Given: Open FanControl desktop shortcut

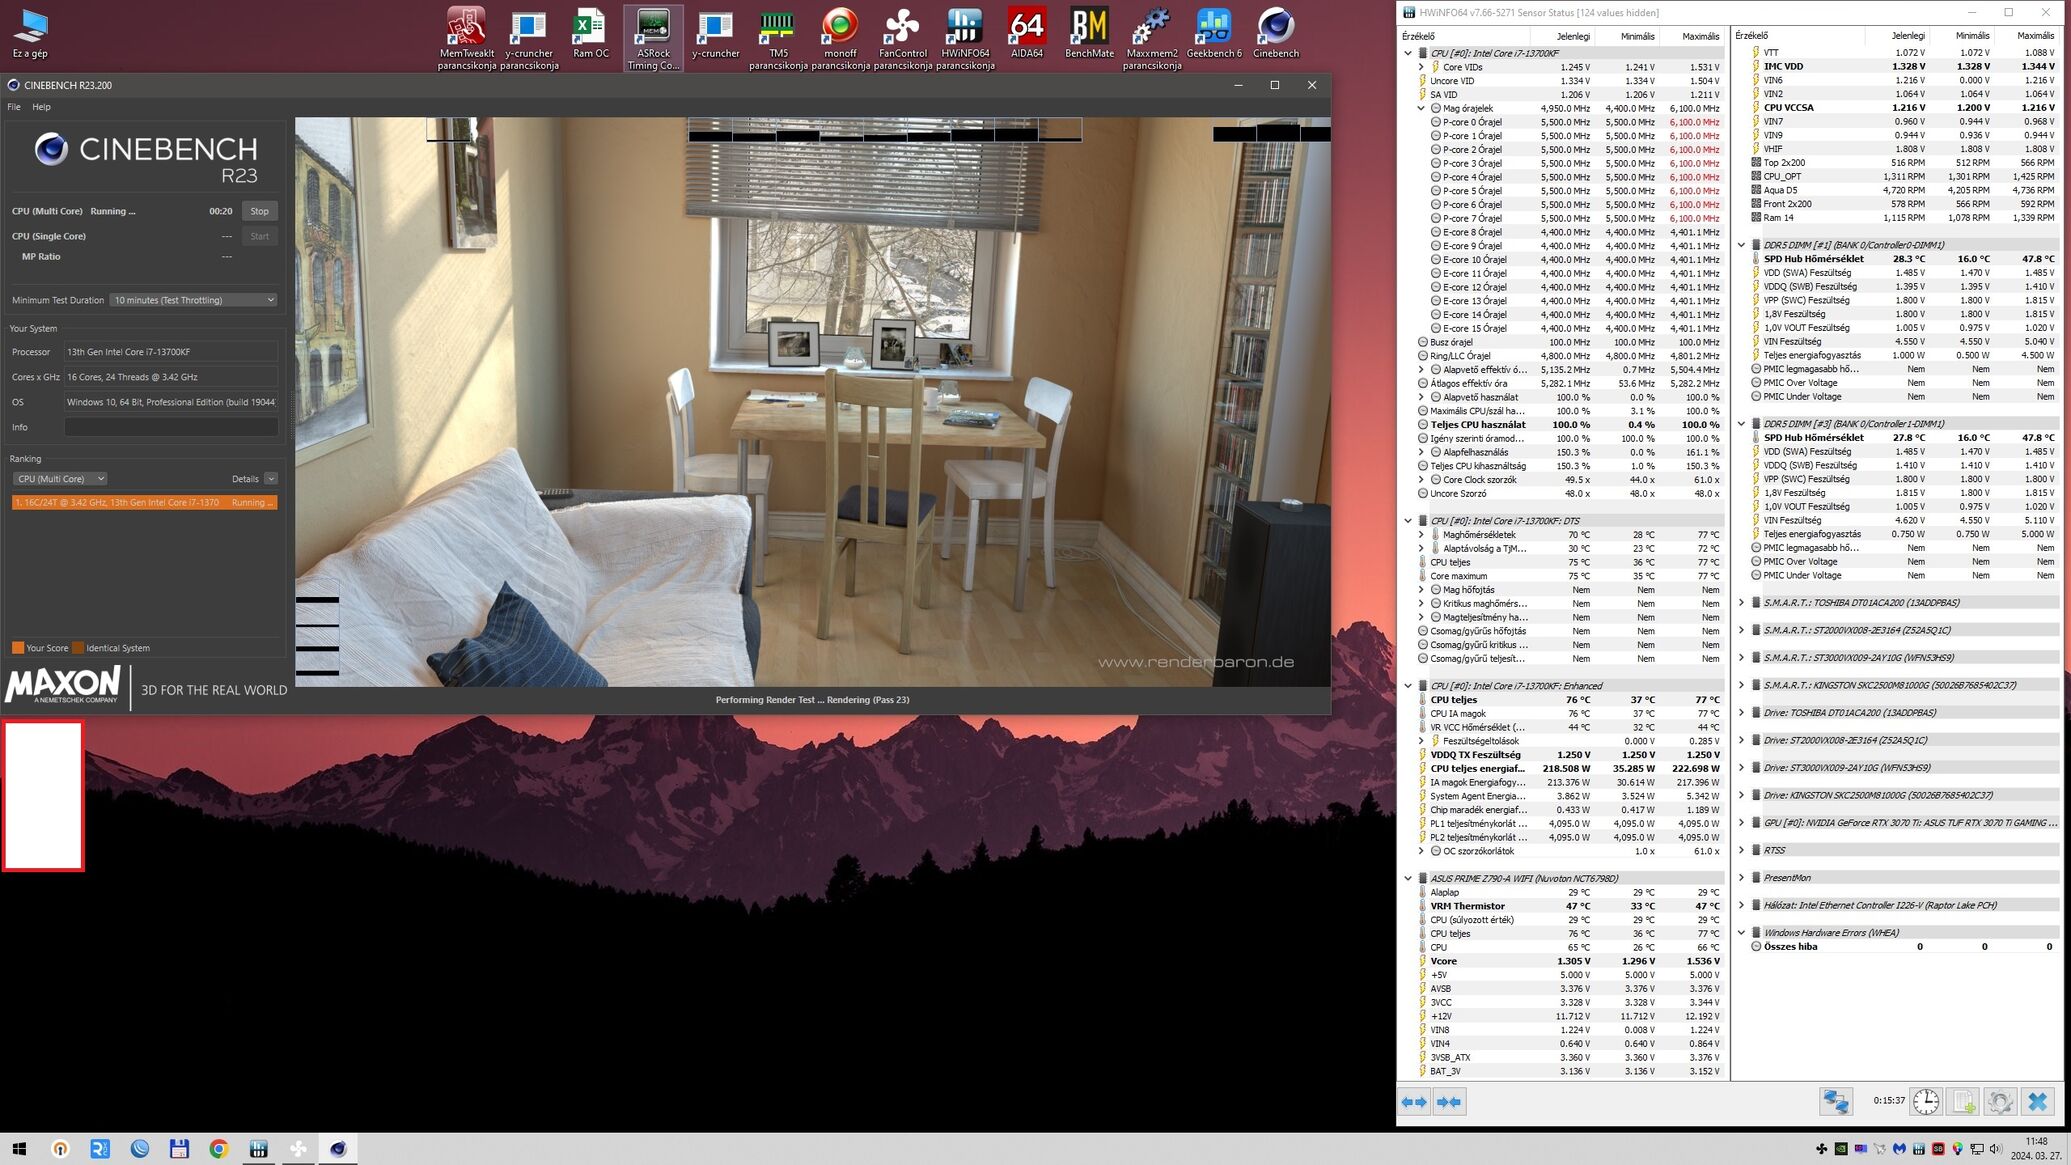Looking at the screenshot, I should pyautogui.click(x=902, y=38).
